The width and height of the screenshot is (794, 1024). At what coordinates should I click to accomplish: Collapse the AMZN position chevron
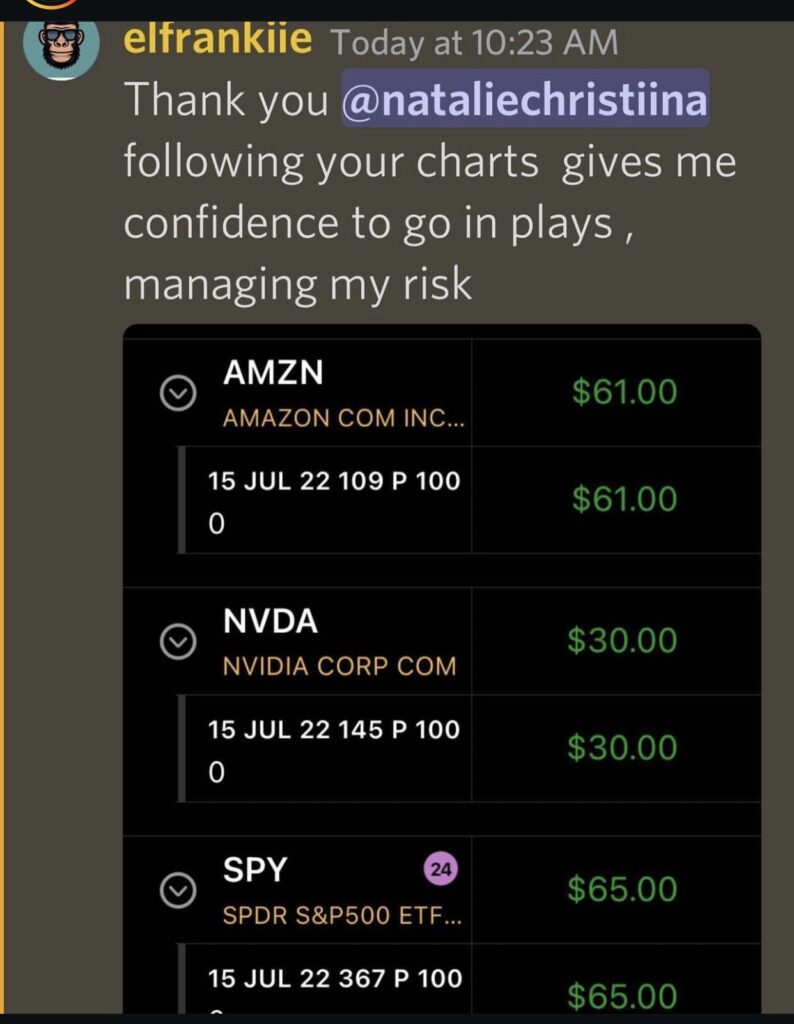click(178, 396)
